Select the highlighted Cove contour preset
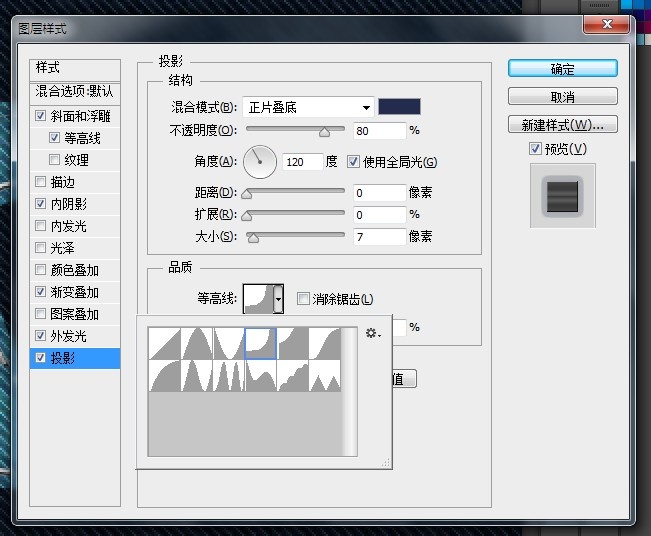 261,343
